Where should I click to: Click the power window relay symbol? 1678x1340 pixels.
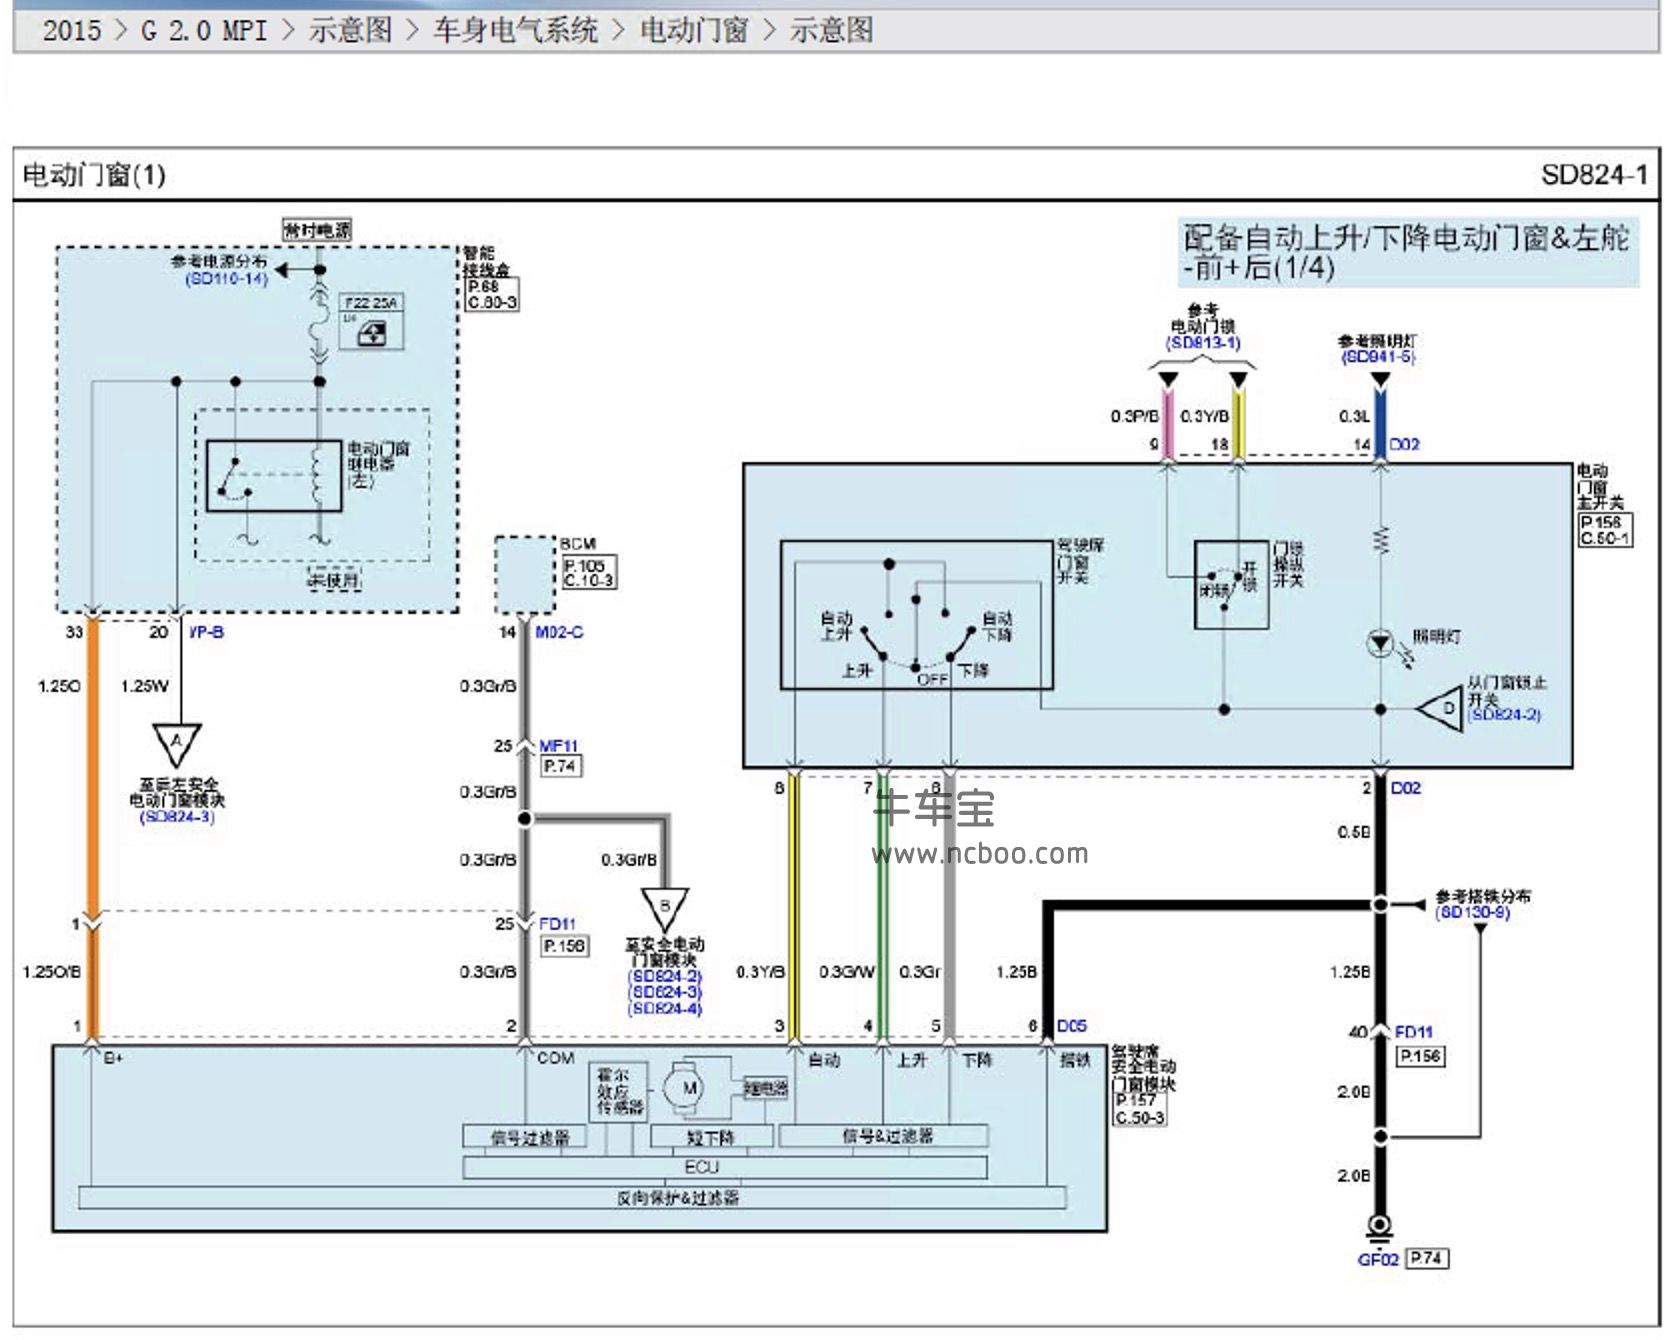[274, 476]
